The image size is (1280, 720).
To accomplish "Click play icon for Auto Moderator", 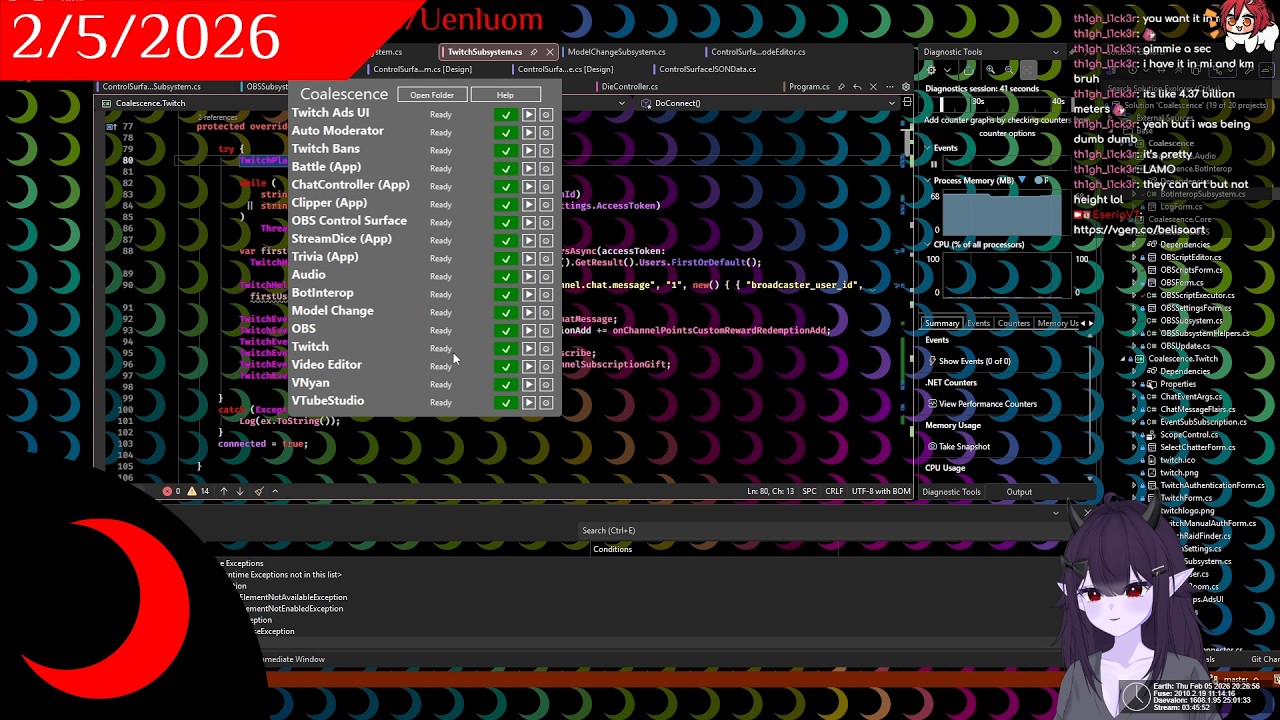I will (529, 133).
